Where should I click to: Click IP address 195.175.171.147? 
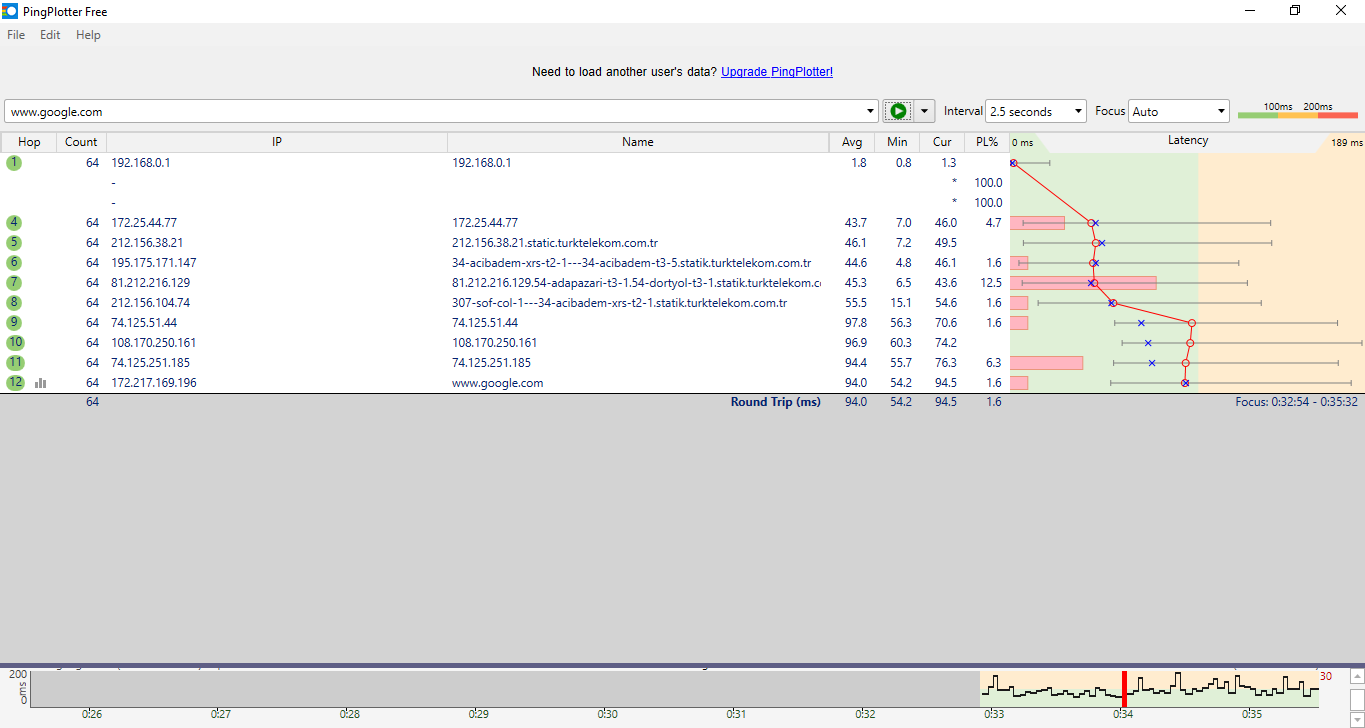click(154, 262)
